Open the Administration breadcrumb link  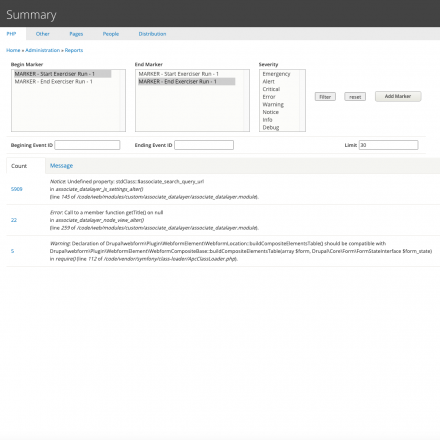(x=43, y=50)
